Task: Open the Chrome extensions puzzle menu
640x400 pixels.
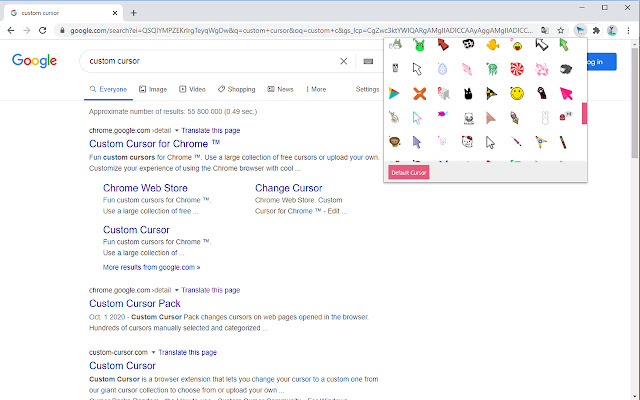Action: [x=596, y=30]
